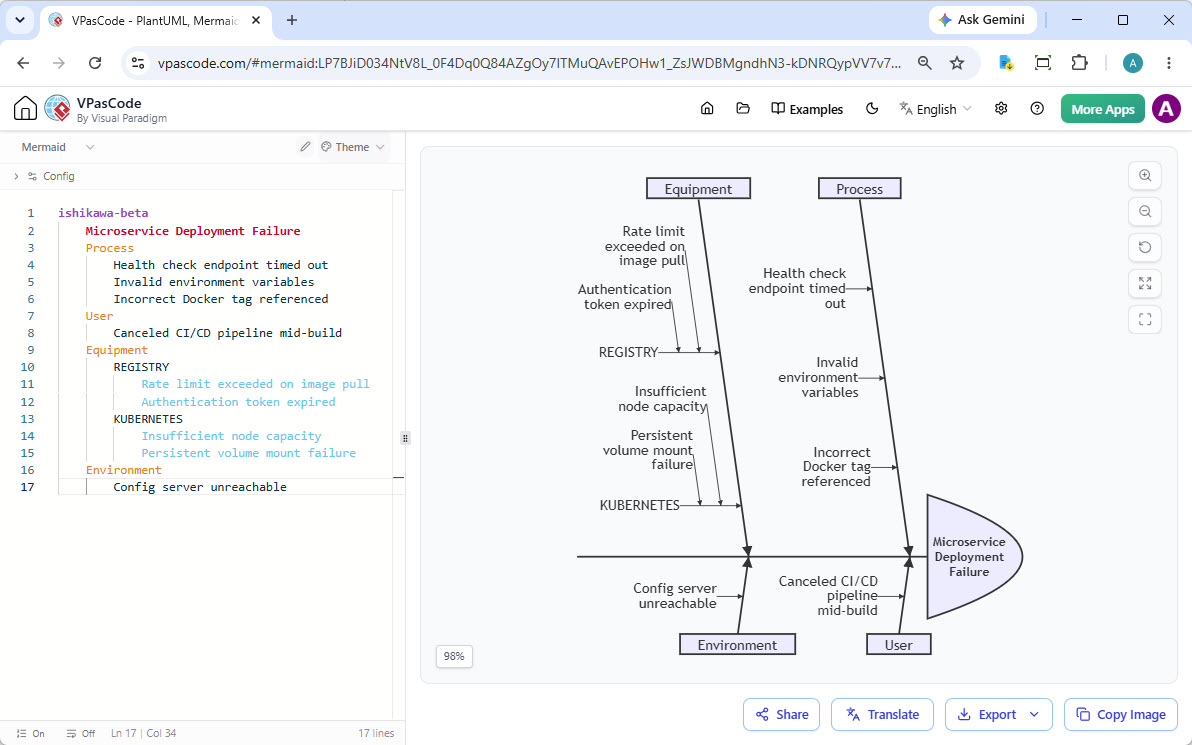1192x745 pixels.
Task: Close the VPasCode browser tab
Action: point(256,21)
